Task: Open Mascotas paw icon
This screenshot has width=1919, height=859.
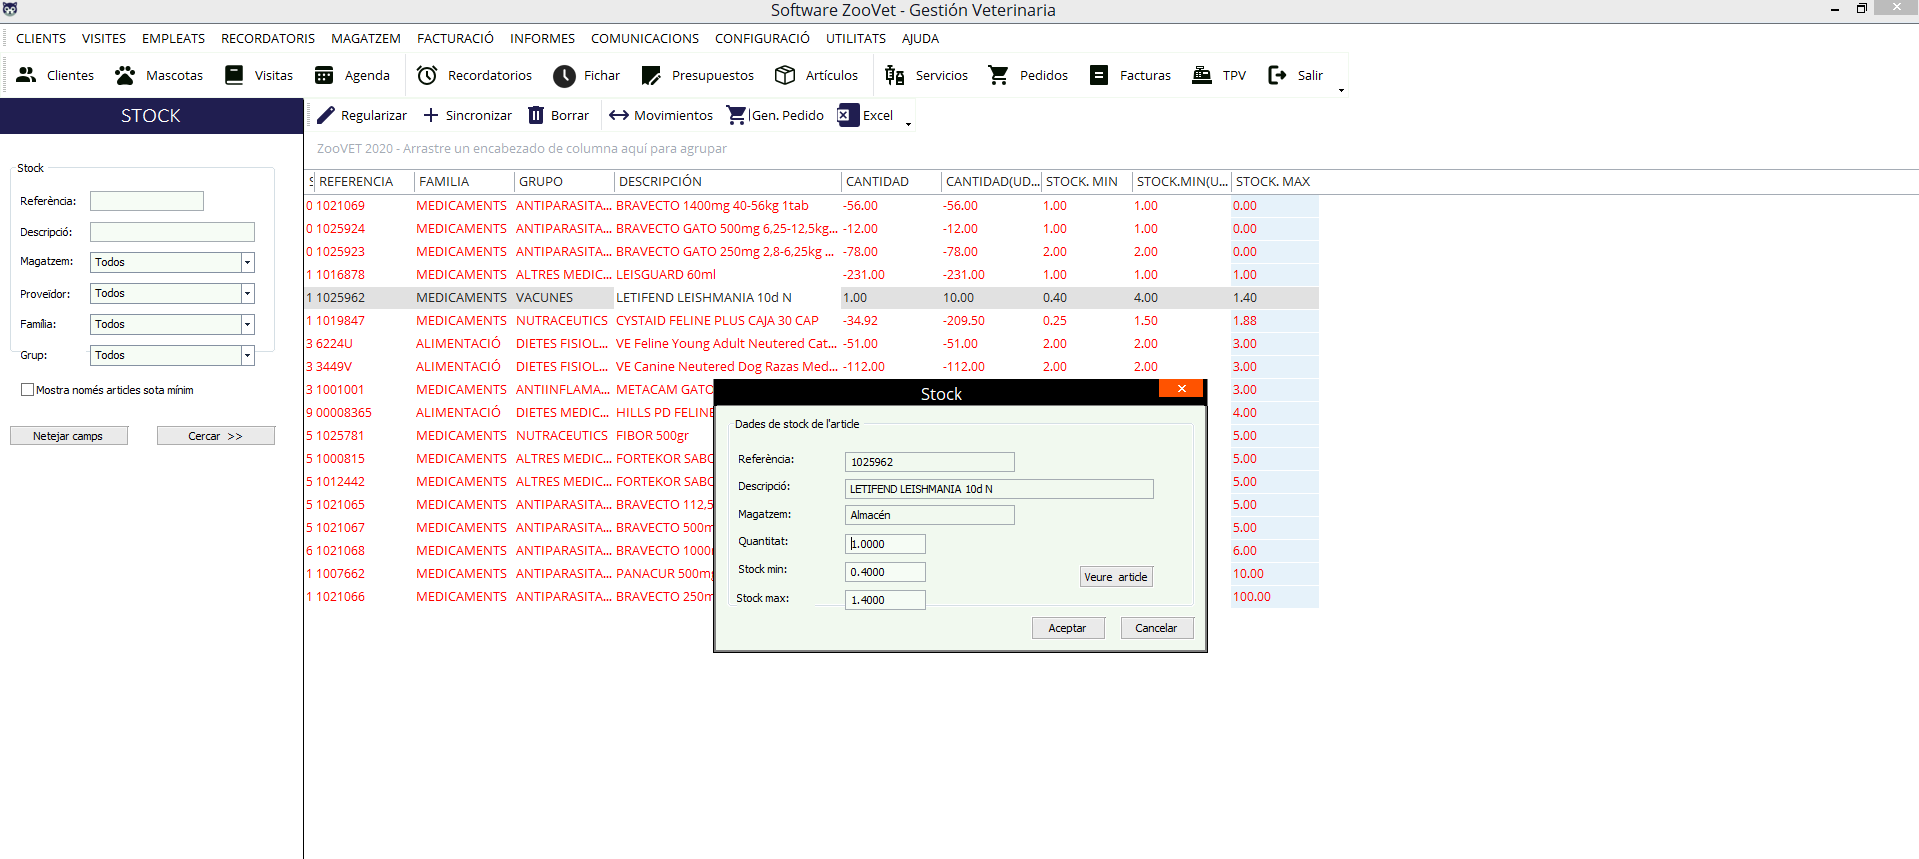Action: point(125,75)
